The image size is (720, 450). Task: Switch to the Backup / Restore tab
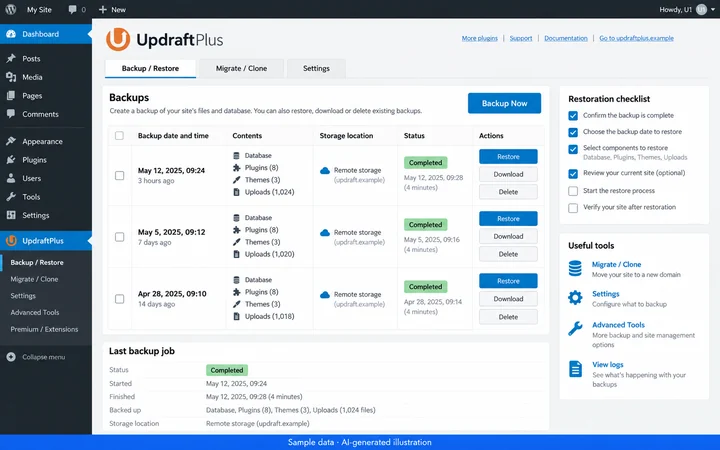(x=151, y=68)
